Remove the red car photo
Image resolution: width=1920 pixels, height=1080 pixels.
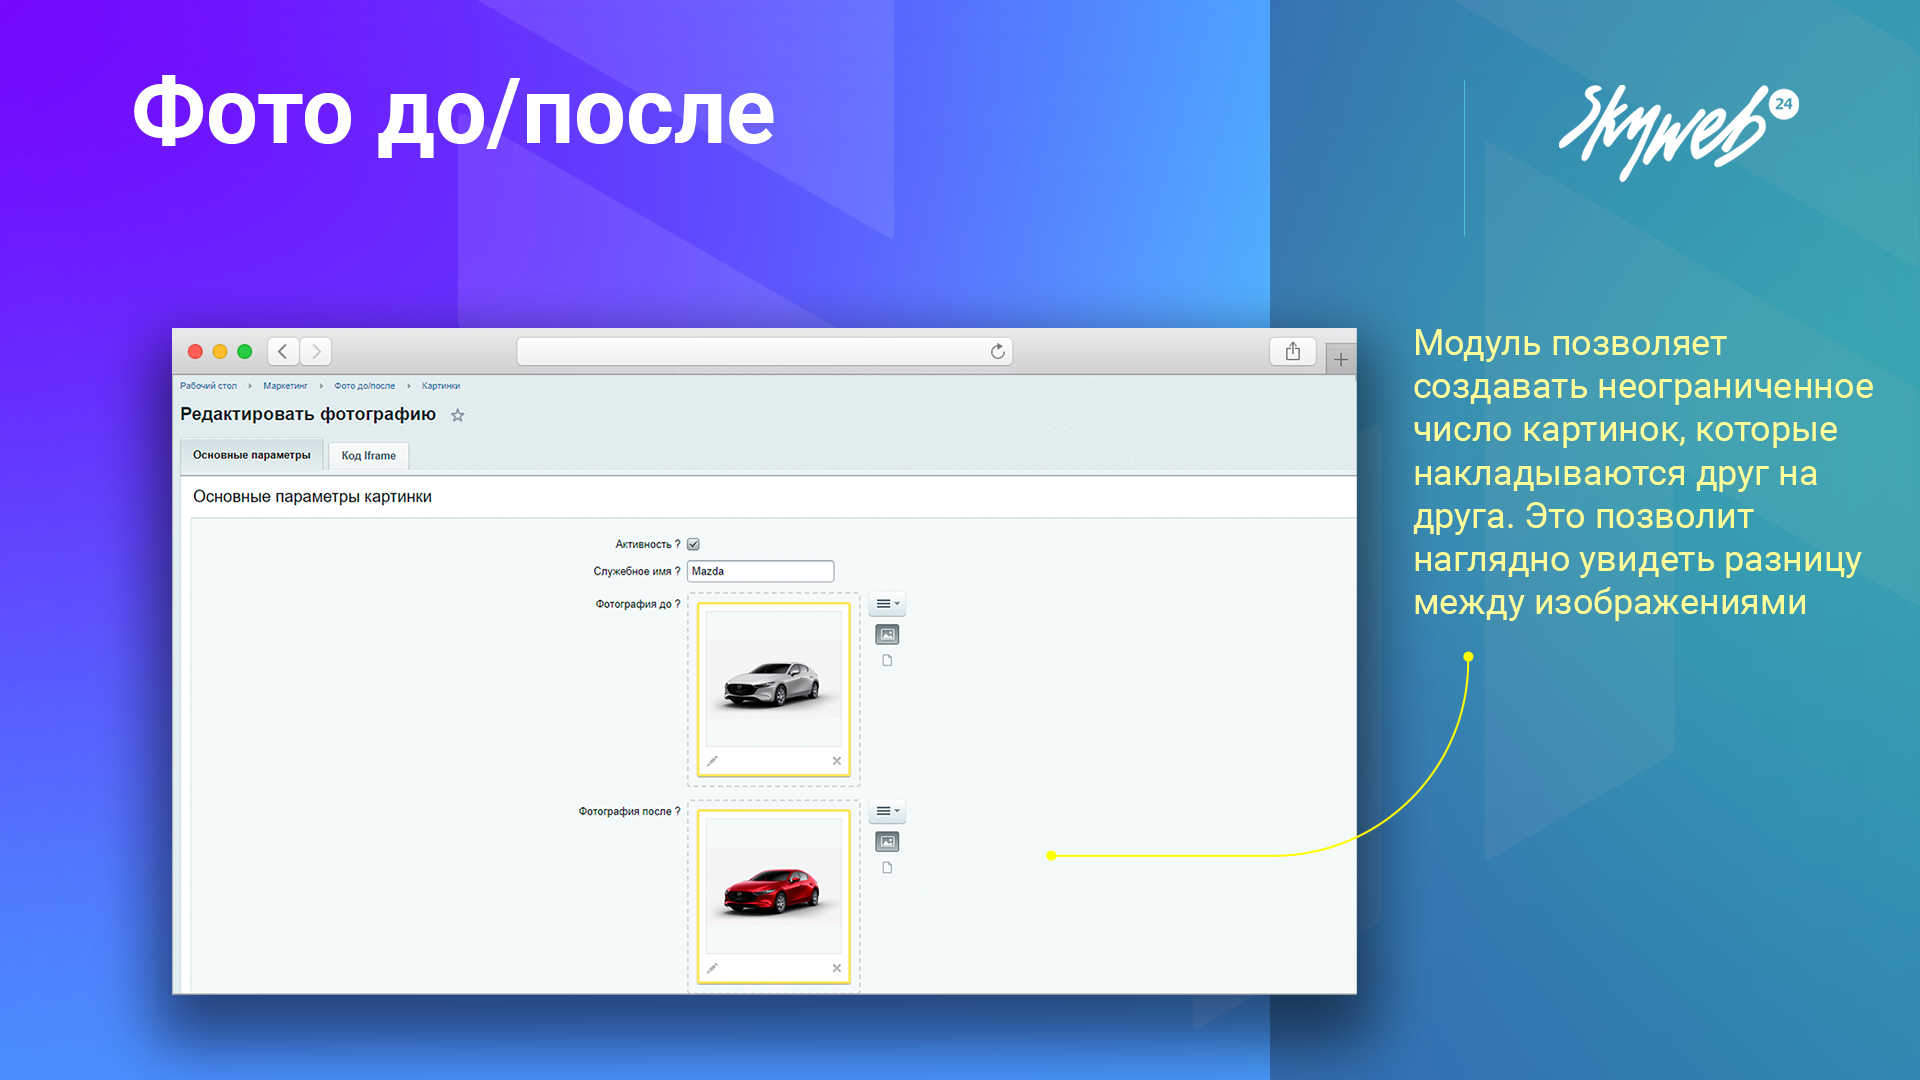(x=837, y=968)
